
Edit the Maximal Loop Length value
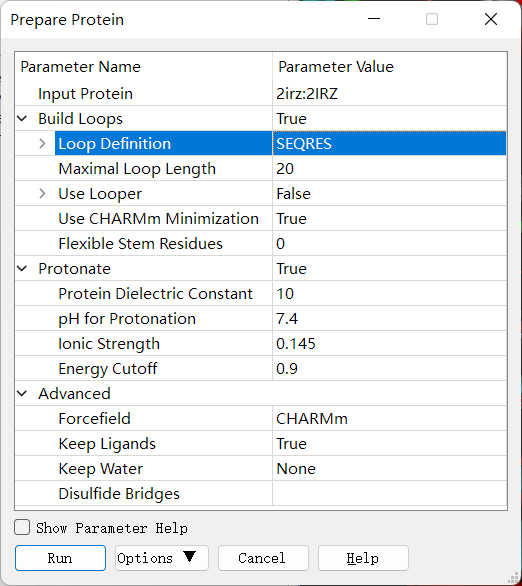click(x=389, y=169)
